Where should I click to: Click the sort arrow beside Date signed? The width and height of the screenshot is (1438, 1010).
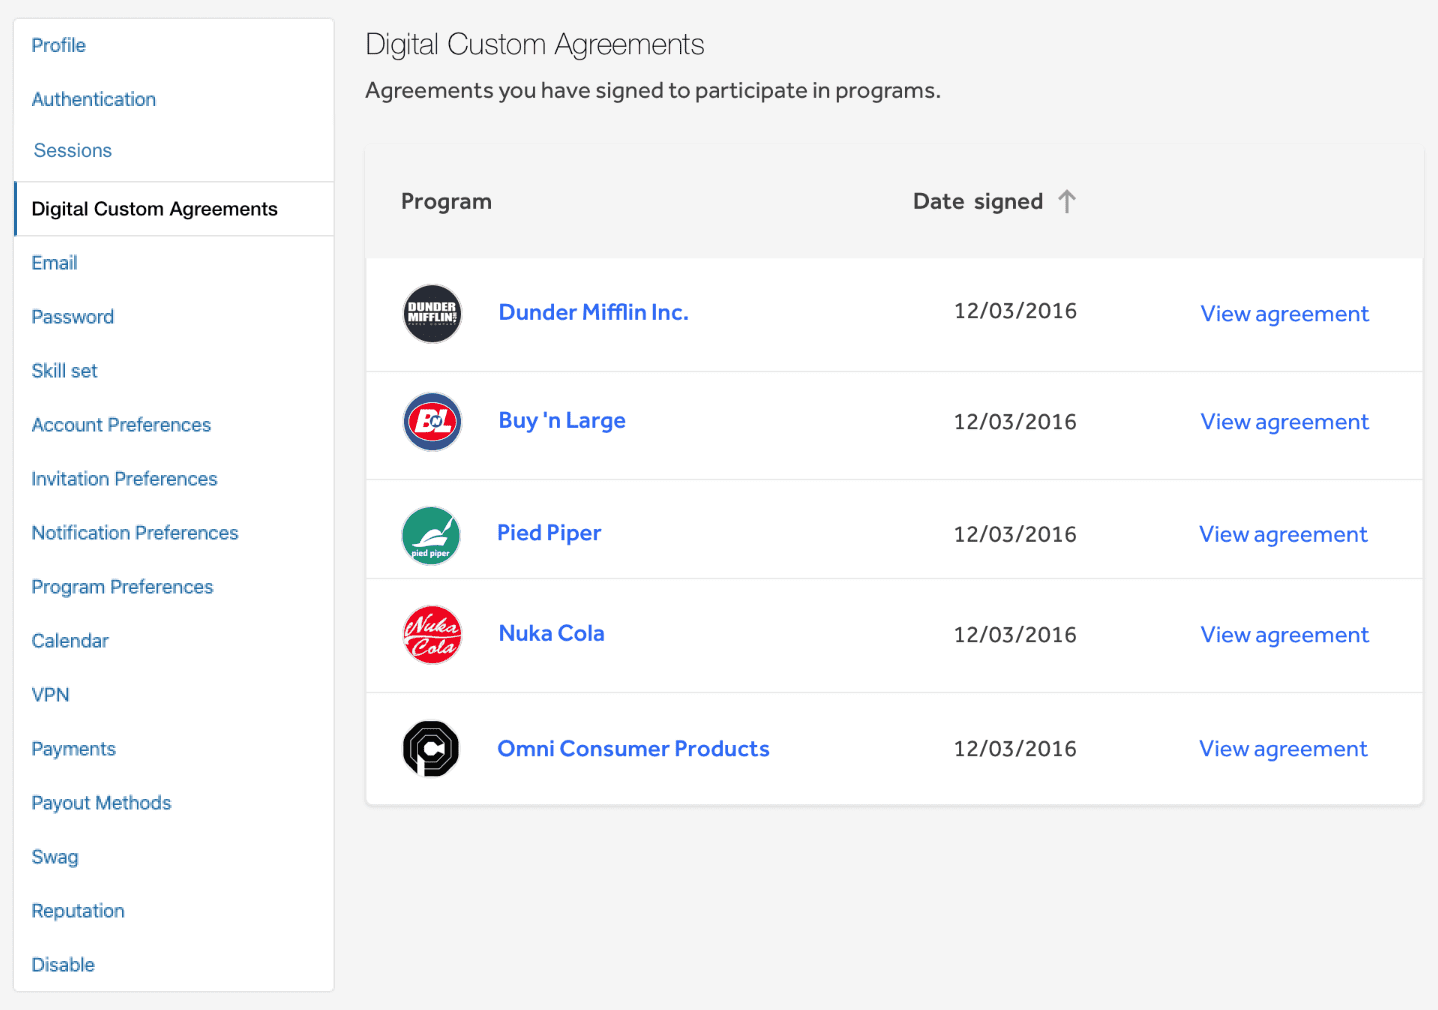click(x=1067, y=202)
